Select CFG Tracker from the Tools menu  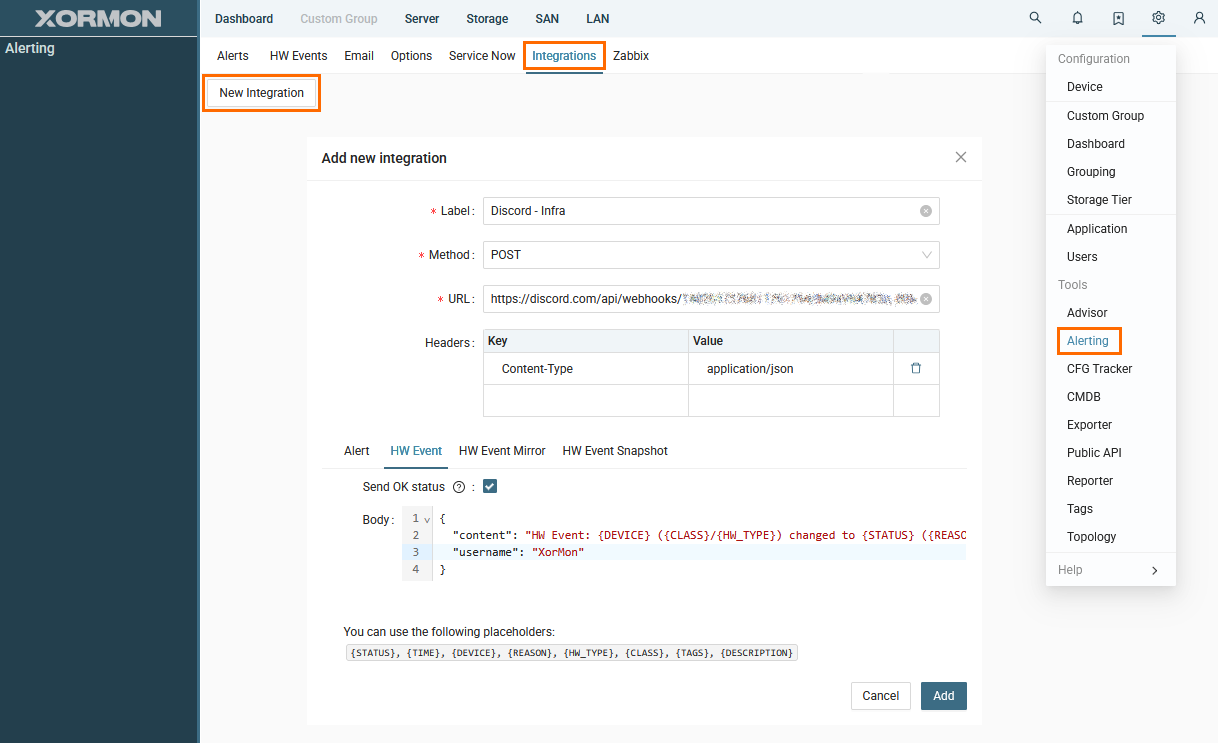[1099, 369]
